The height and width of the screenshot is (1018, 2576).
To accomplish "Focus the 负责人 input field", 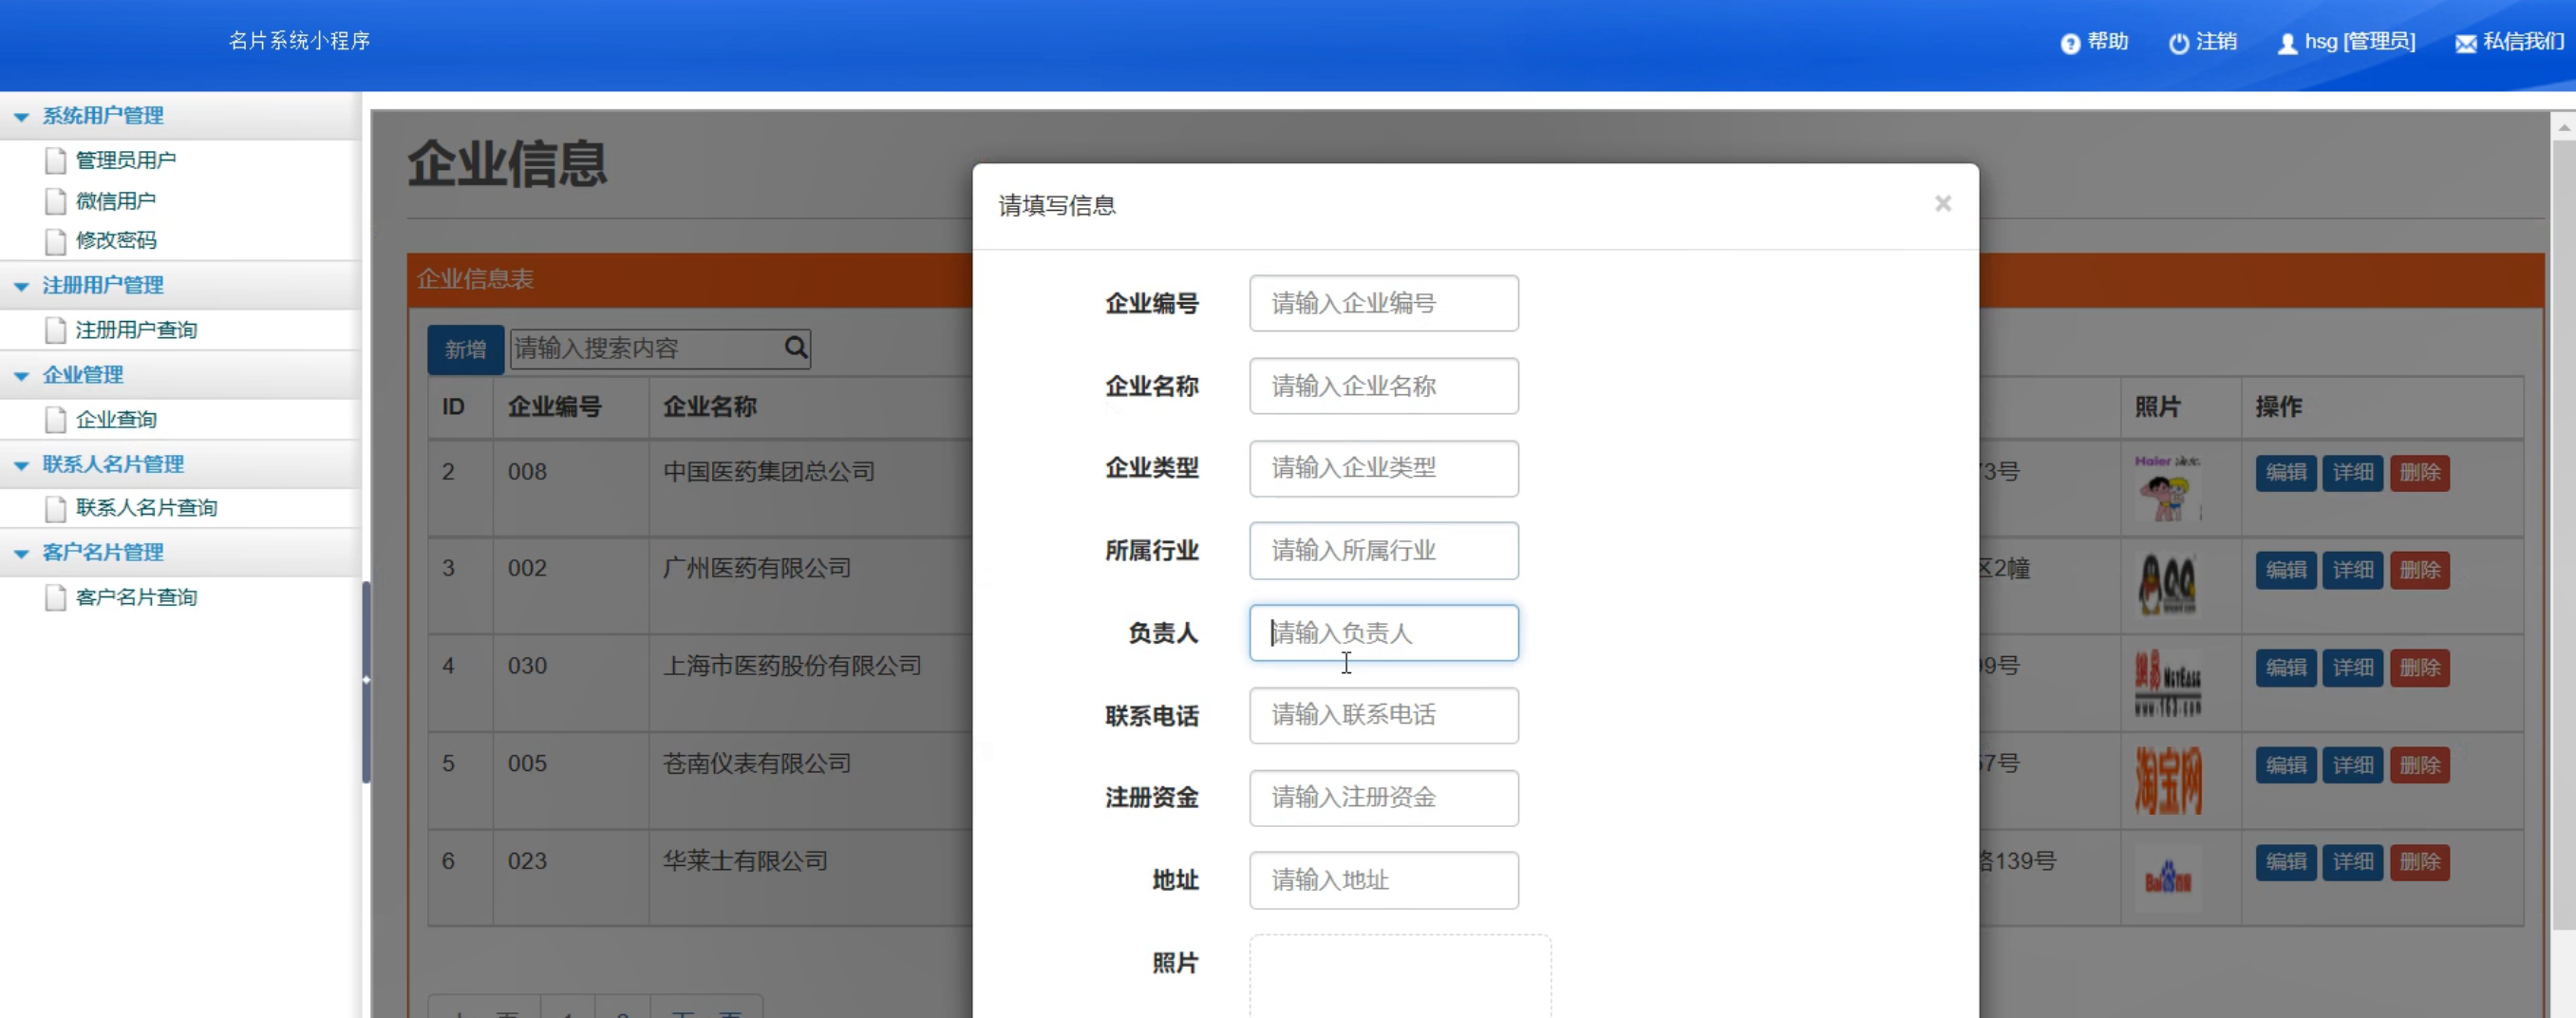I will 1384,633.
